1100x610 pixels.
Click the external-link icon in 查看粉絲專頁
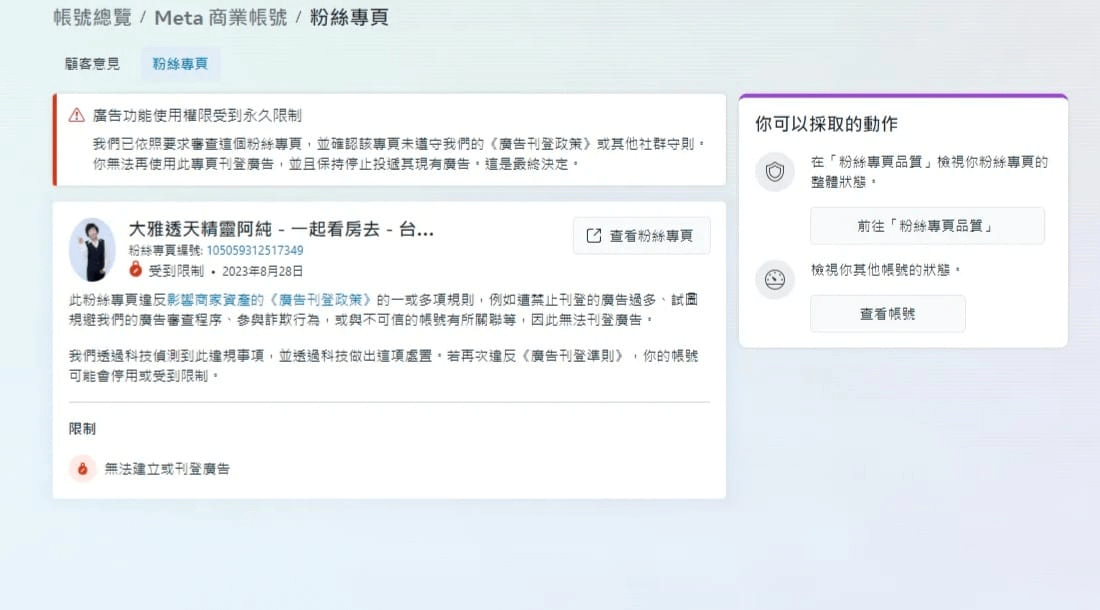pyautogui.click(x=593, y=236)
